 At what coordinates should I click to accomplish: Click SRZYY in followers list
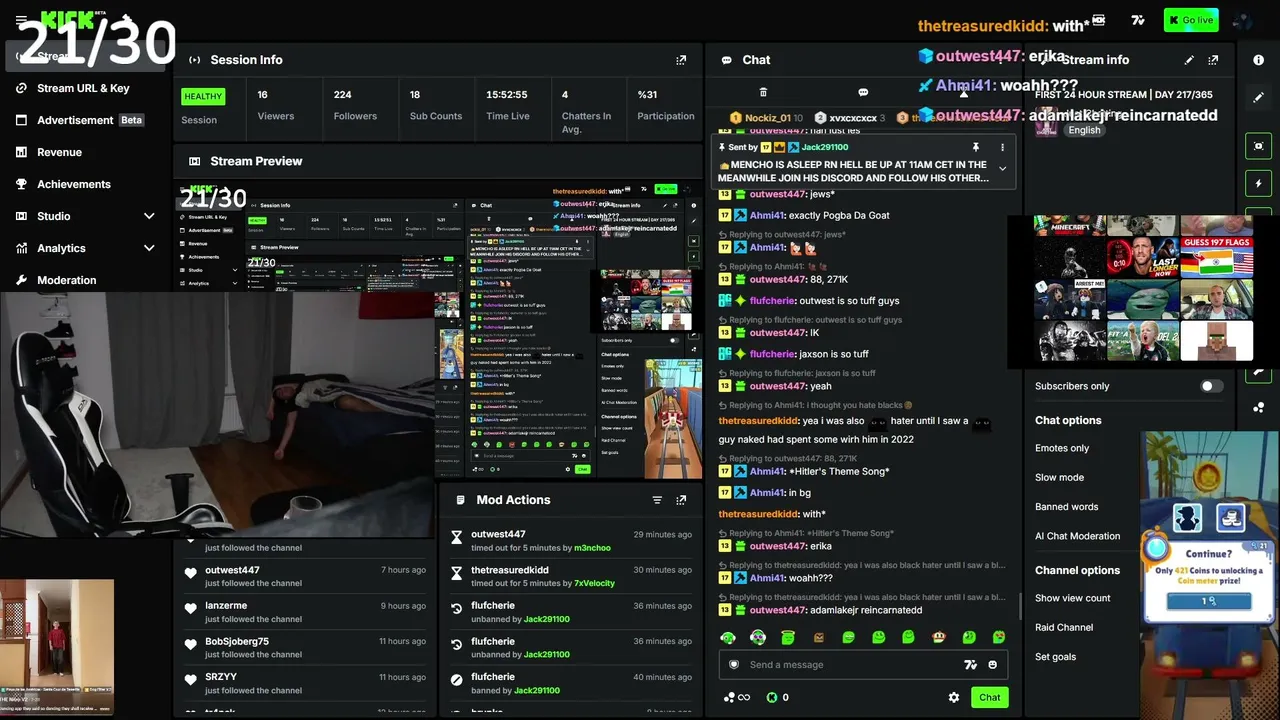pyautogui.click(x=221, y=677)
